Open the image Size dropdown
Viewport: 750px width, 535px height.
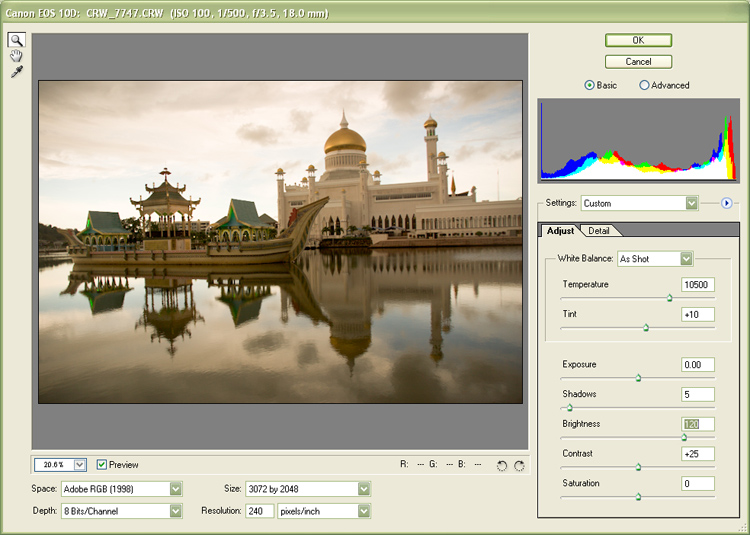[363, 489]
